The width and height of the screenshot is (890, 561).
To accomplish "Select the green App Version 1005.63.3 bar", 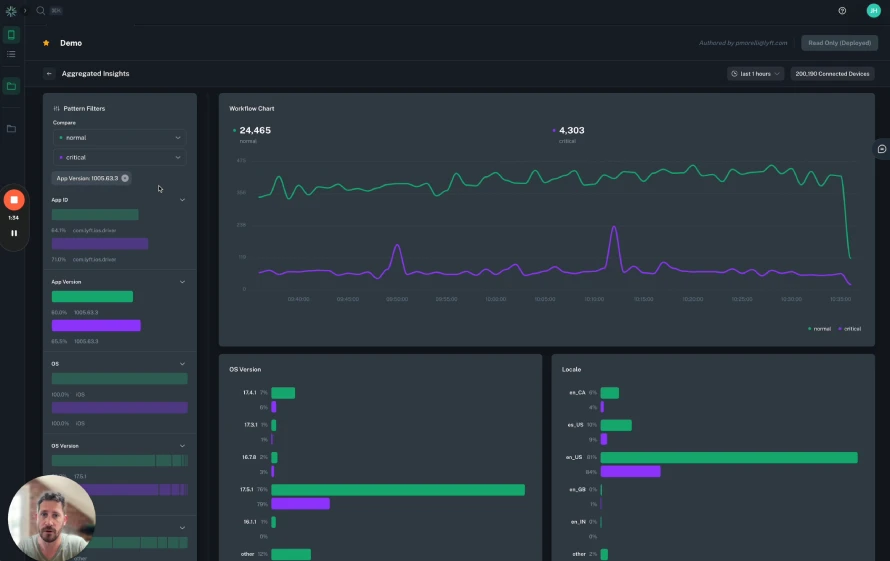I will point(92,296).
